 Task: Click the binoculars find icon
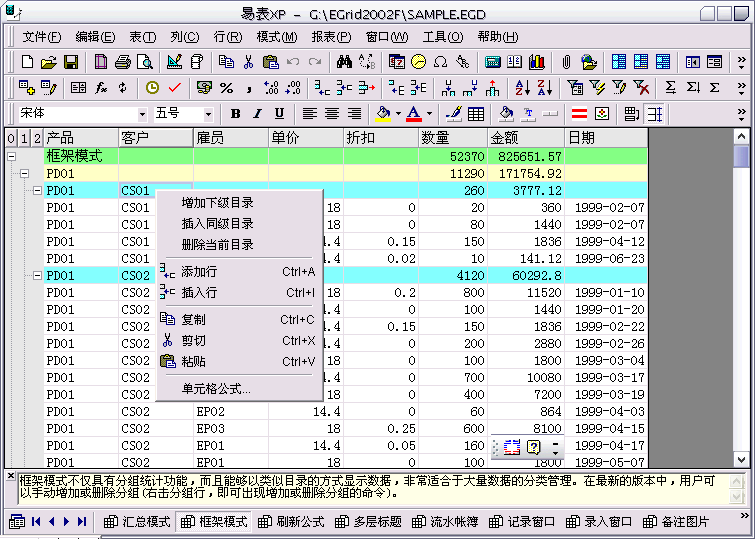344,62
